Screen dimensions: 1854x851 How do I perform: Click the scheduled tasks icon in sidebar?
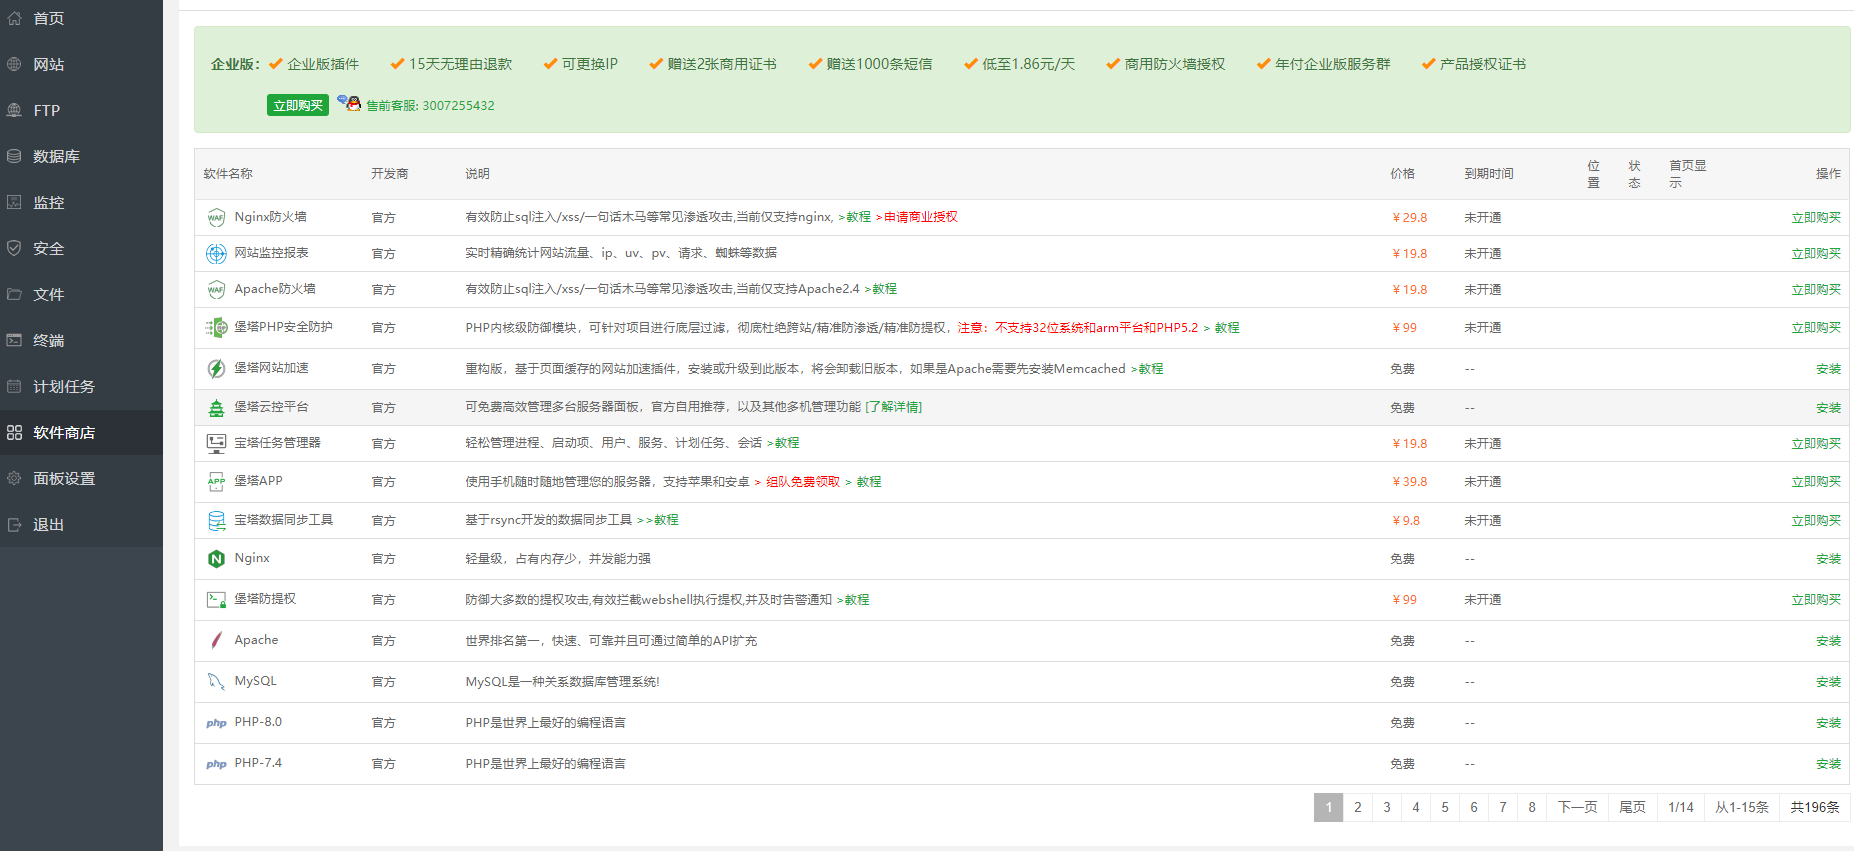(x=14, y=386)
